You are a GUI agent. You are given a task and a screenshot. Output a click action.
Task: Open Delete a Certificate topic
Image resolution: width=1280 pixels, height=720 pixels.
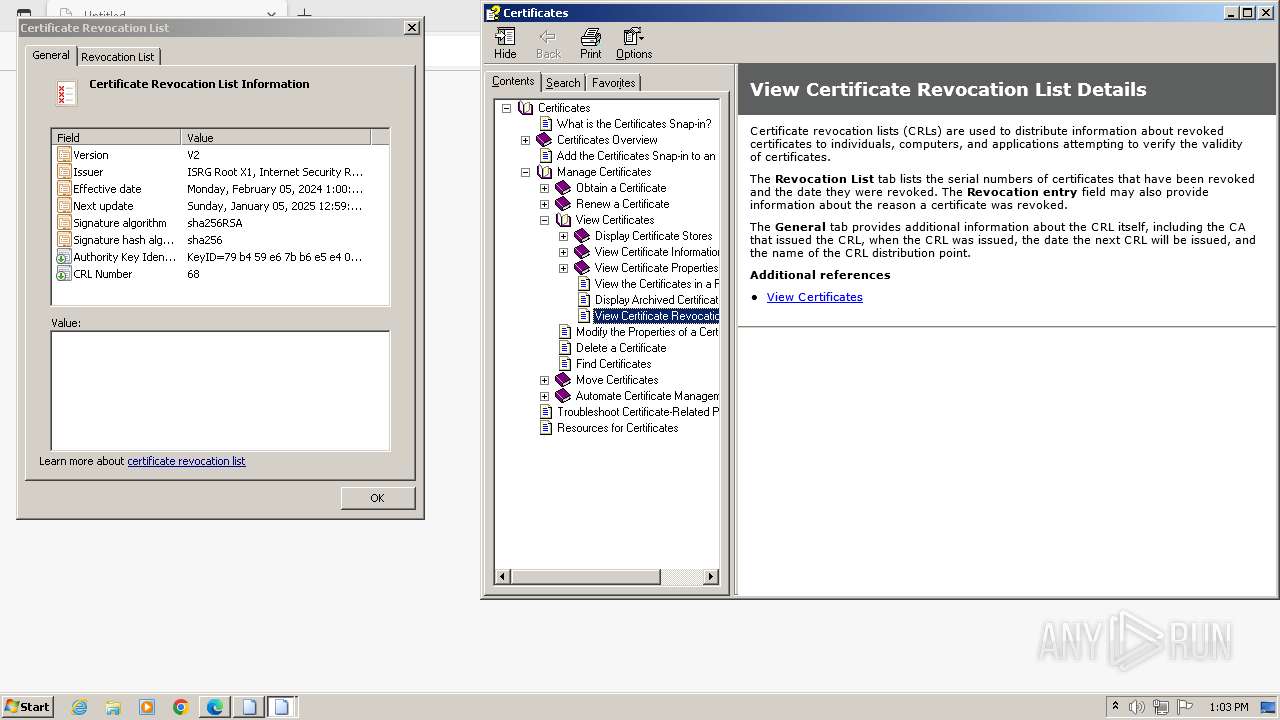click(621, 348)
